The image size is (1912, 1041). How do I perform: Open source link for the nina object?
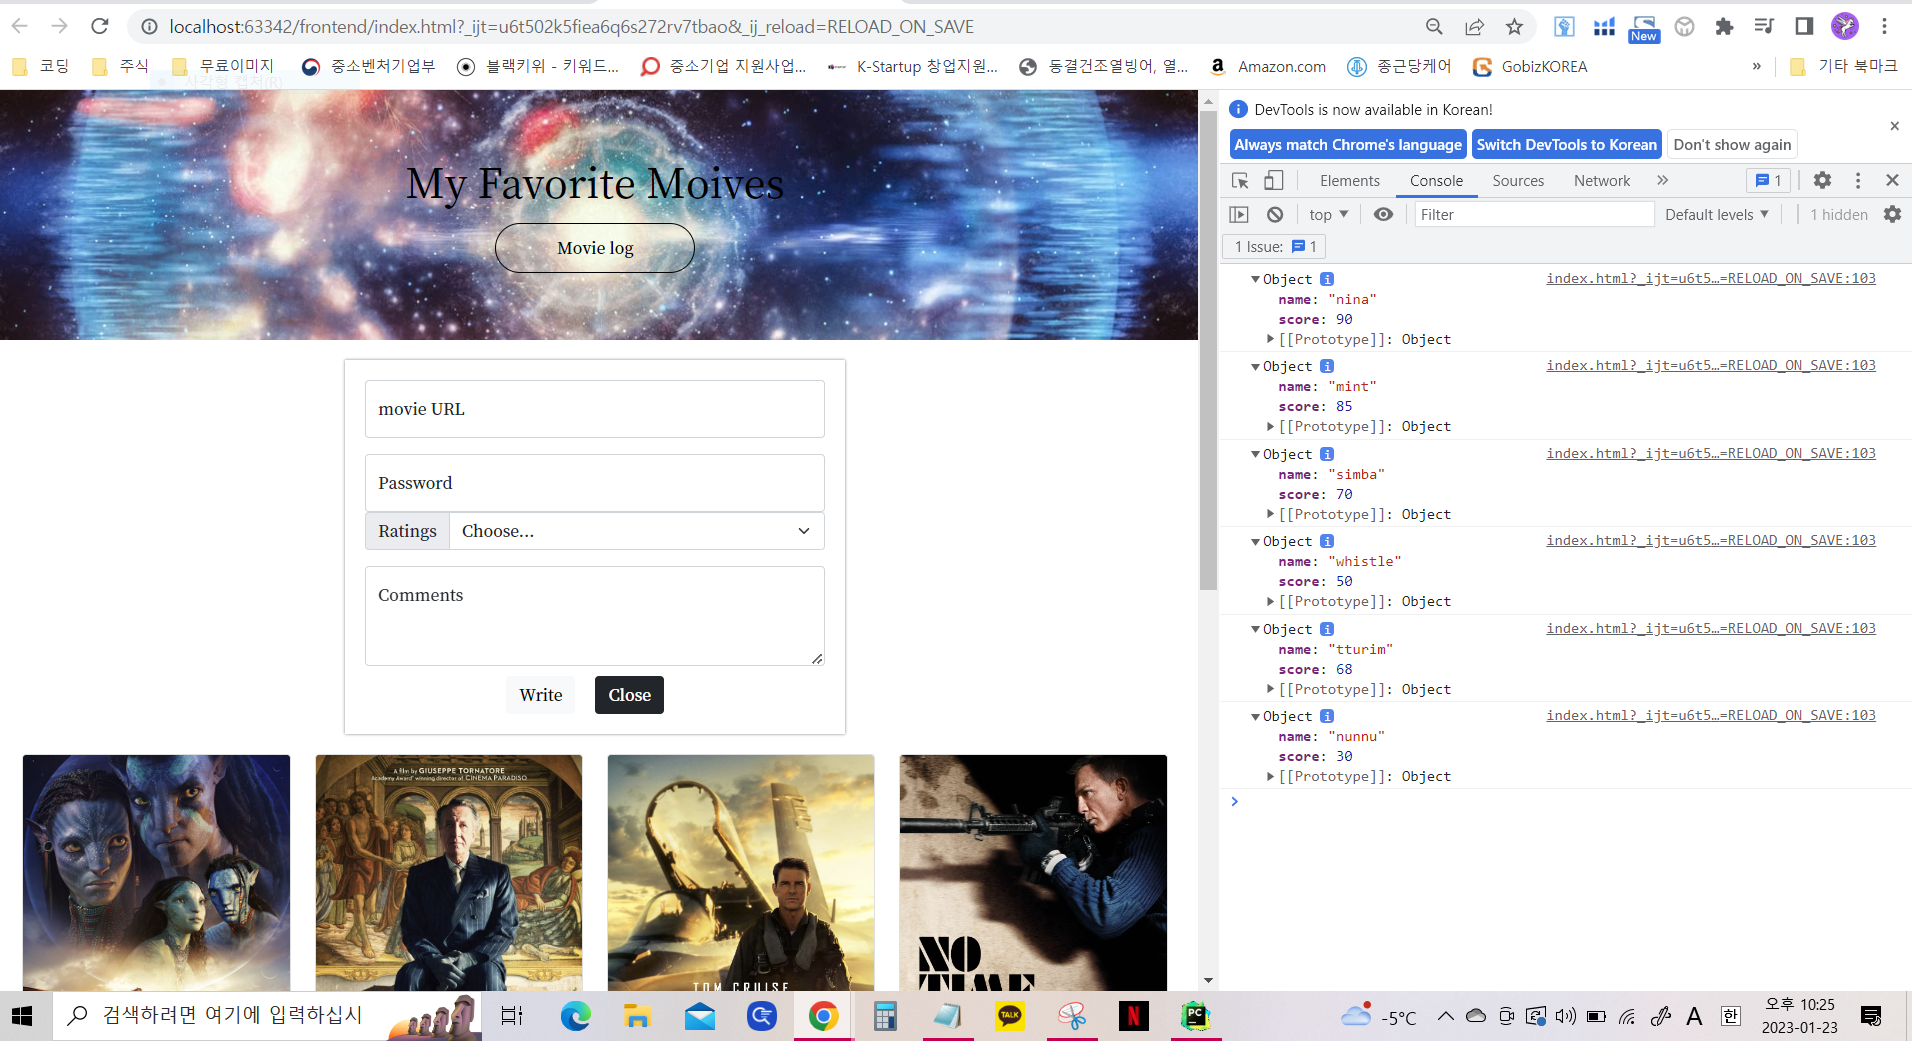click(x=1711, y=279)
